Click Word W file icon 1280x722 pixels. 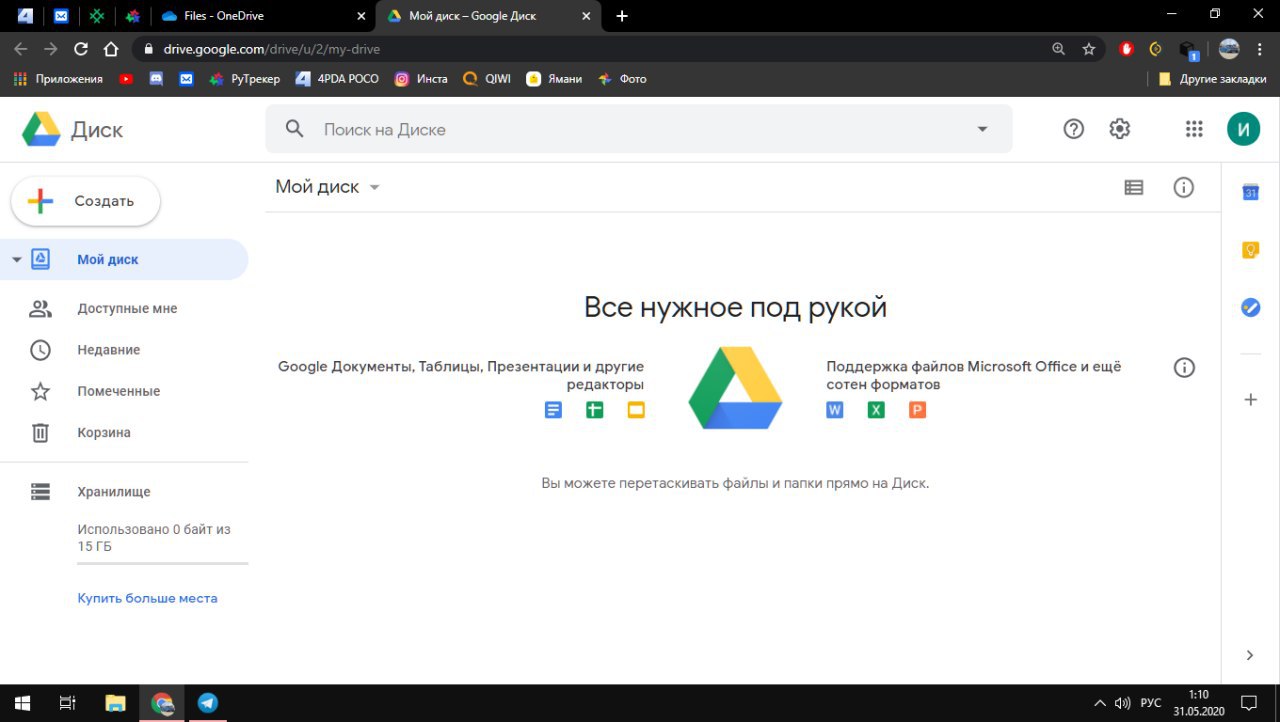(x=835, y=410)
